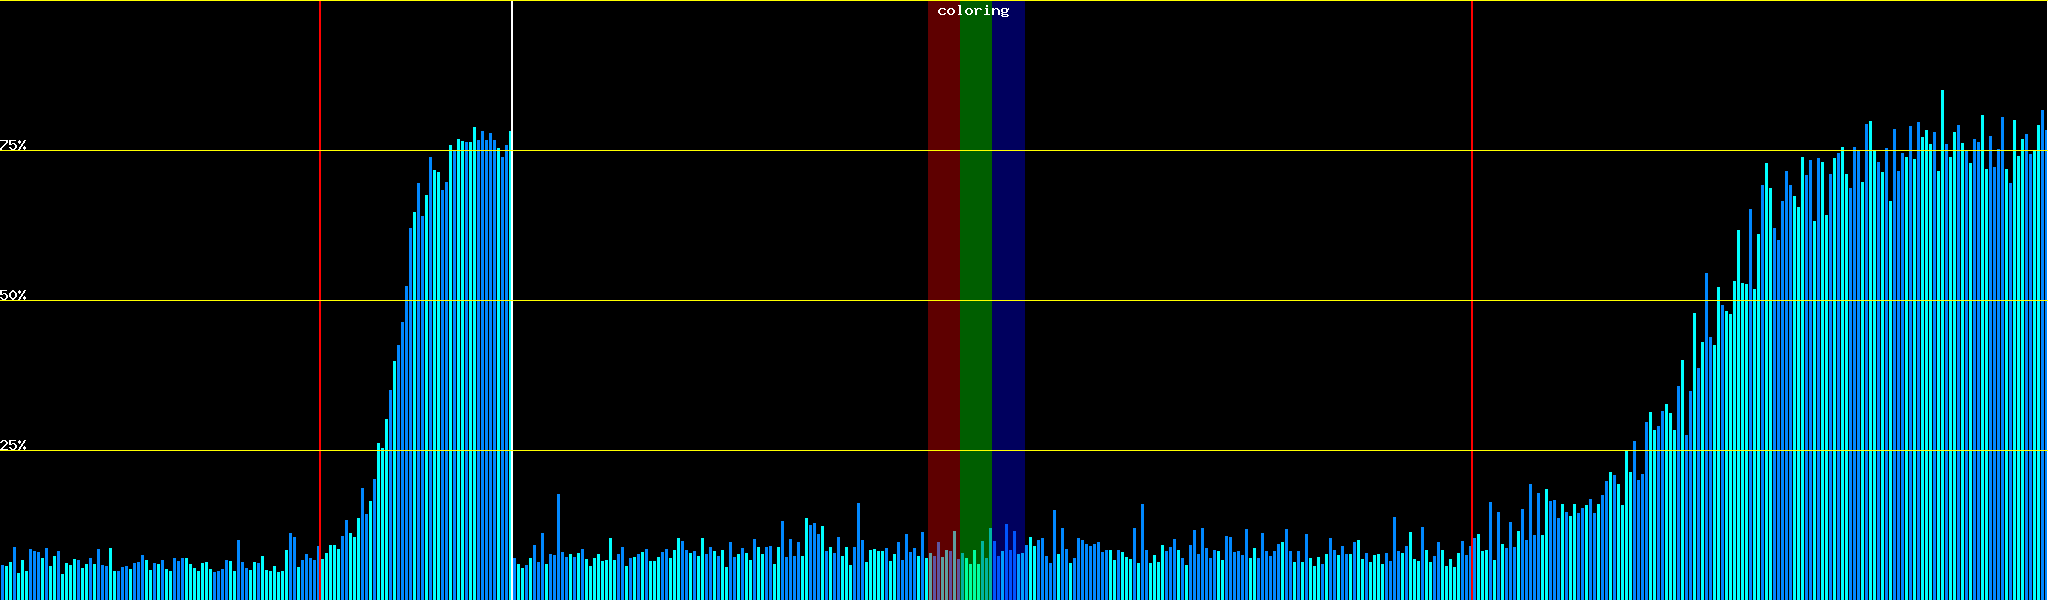Click the yellow 50% horizontal gridline
Viewport: 2048px width, 600px height.
pyautogui.click(x=700, y=301)
